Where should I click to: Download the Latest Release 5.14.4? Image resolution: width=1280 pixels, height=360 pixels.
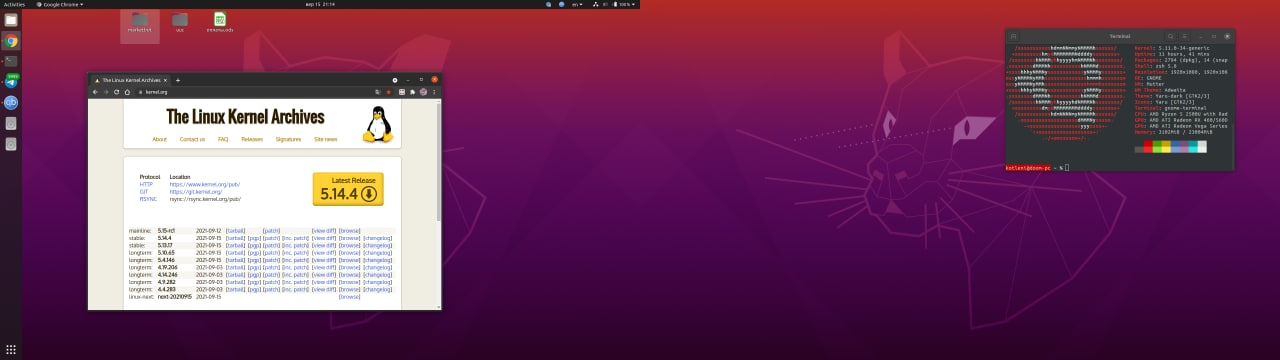[348, 188]
